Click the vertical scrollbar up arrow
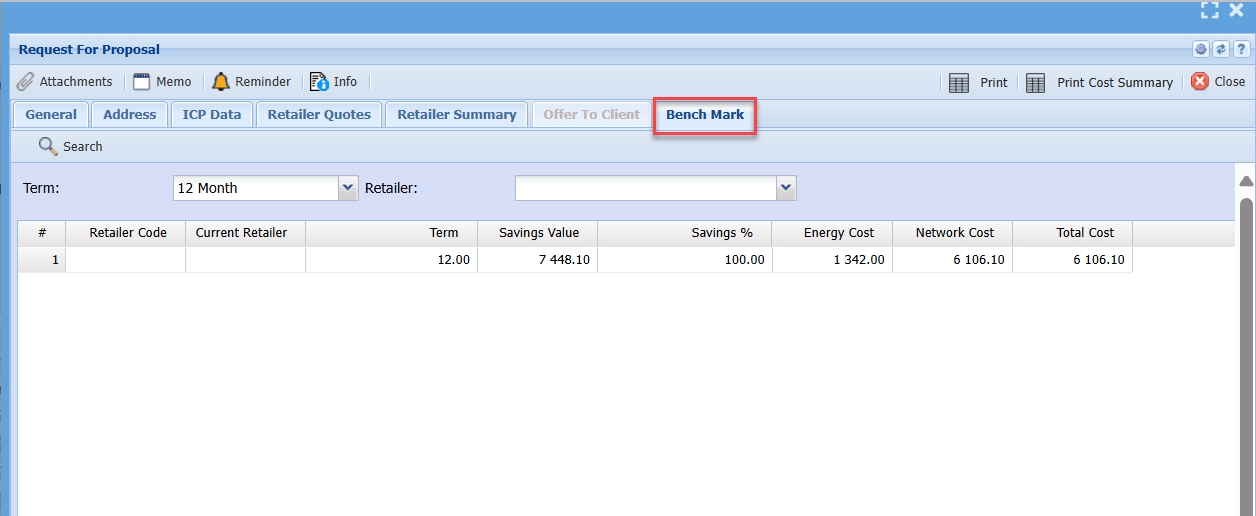This screenshot has width=1256, height=516. [1246, 181]
